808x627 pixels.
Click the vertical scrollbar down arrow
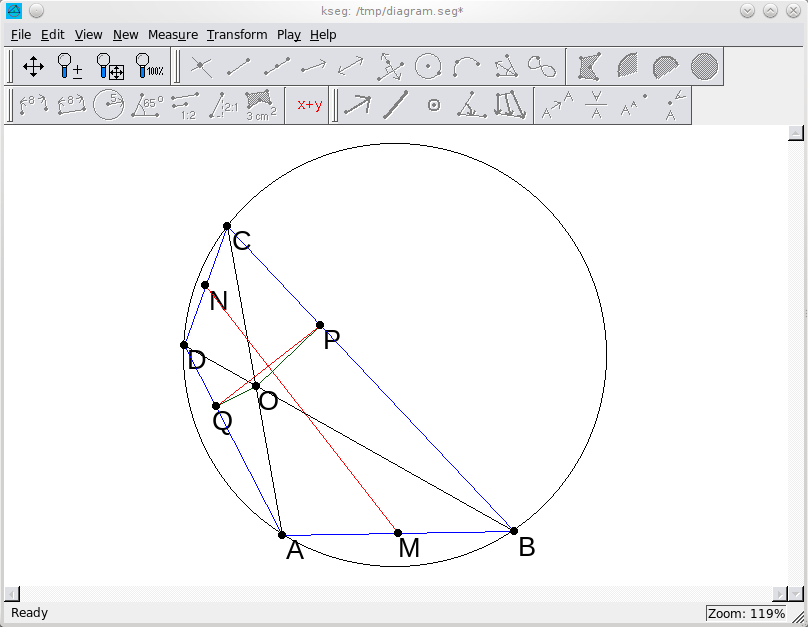[796, 594]
